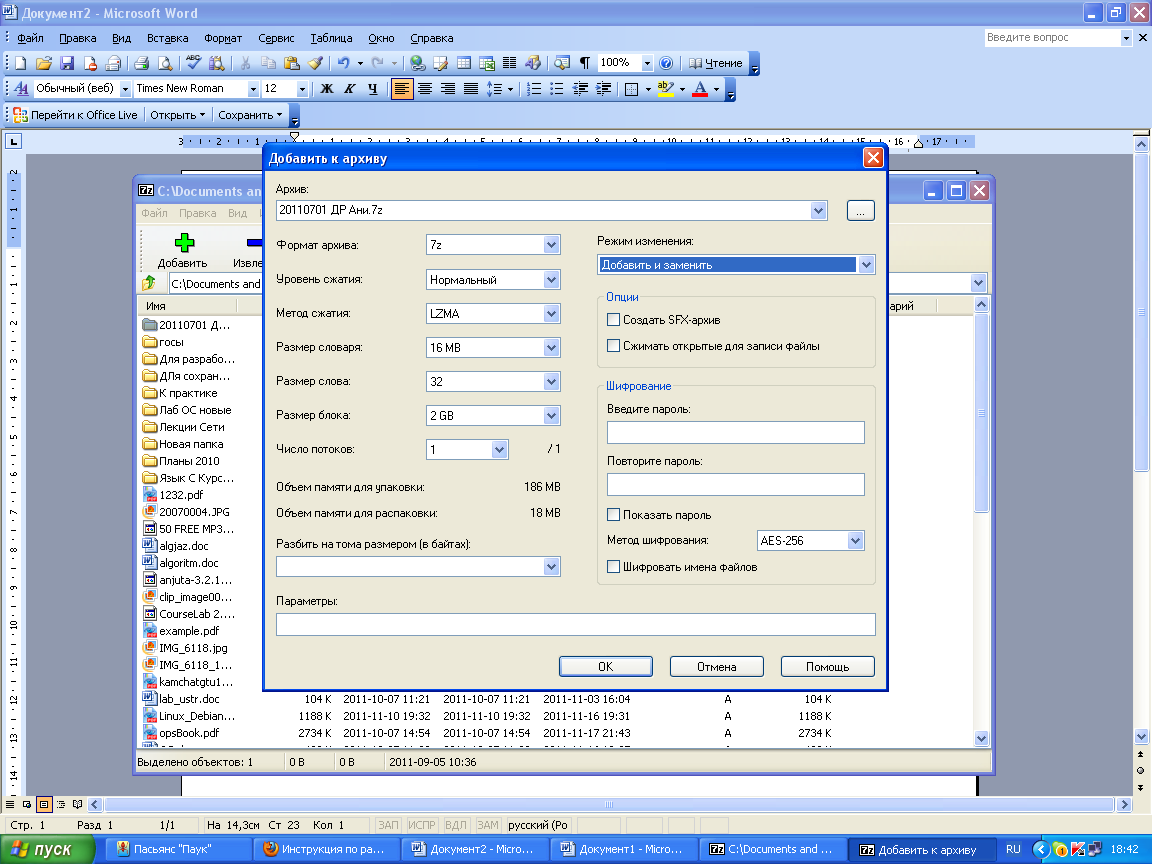Tick Сжимать открытые для записи файлы

613,345
